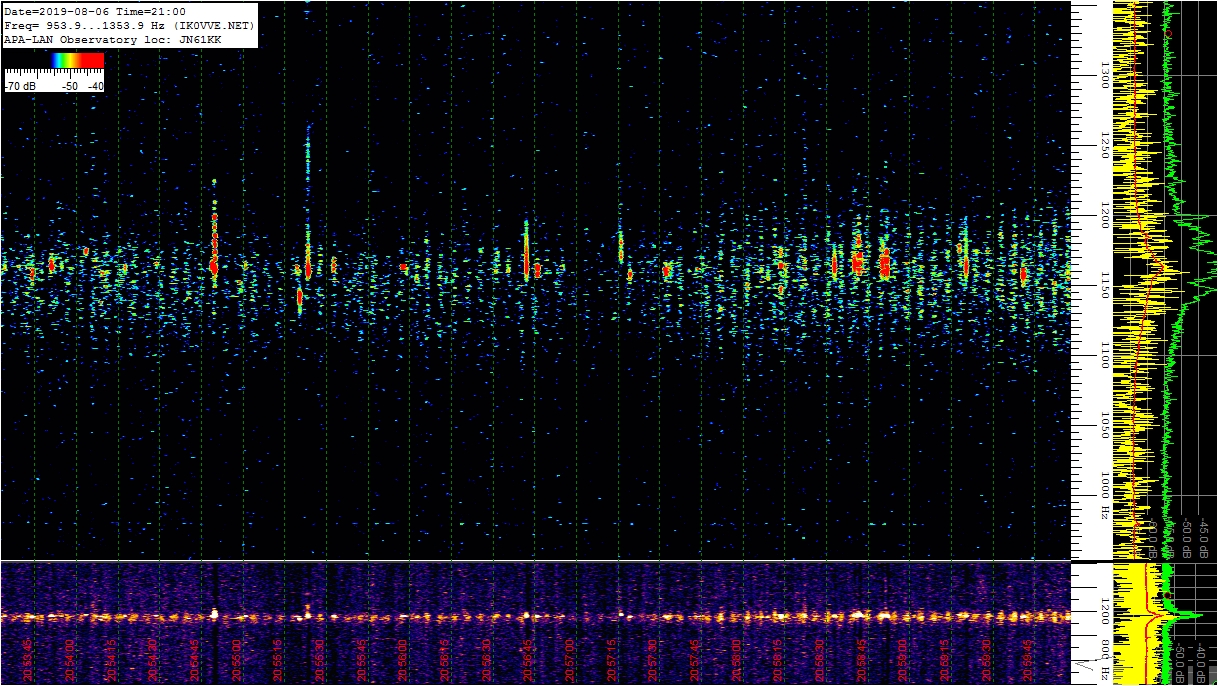Screen dimensions: 1218x686
Task: Click the 800 Hz label in lower spectrum scale
Action: 1105,660
